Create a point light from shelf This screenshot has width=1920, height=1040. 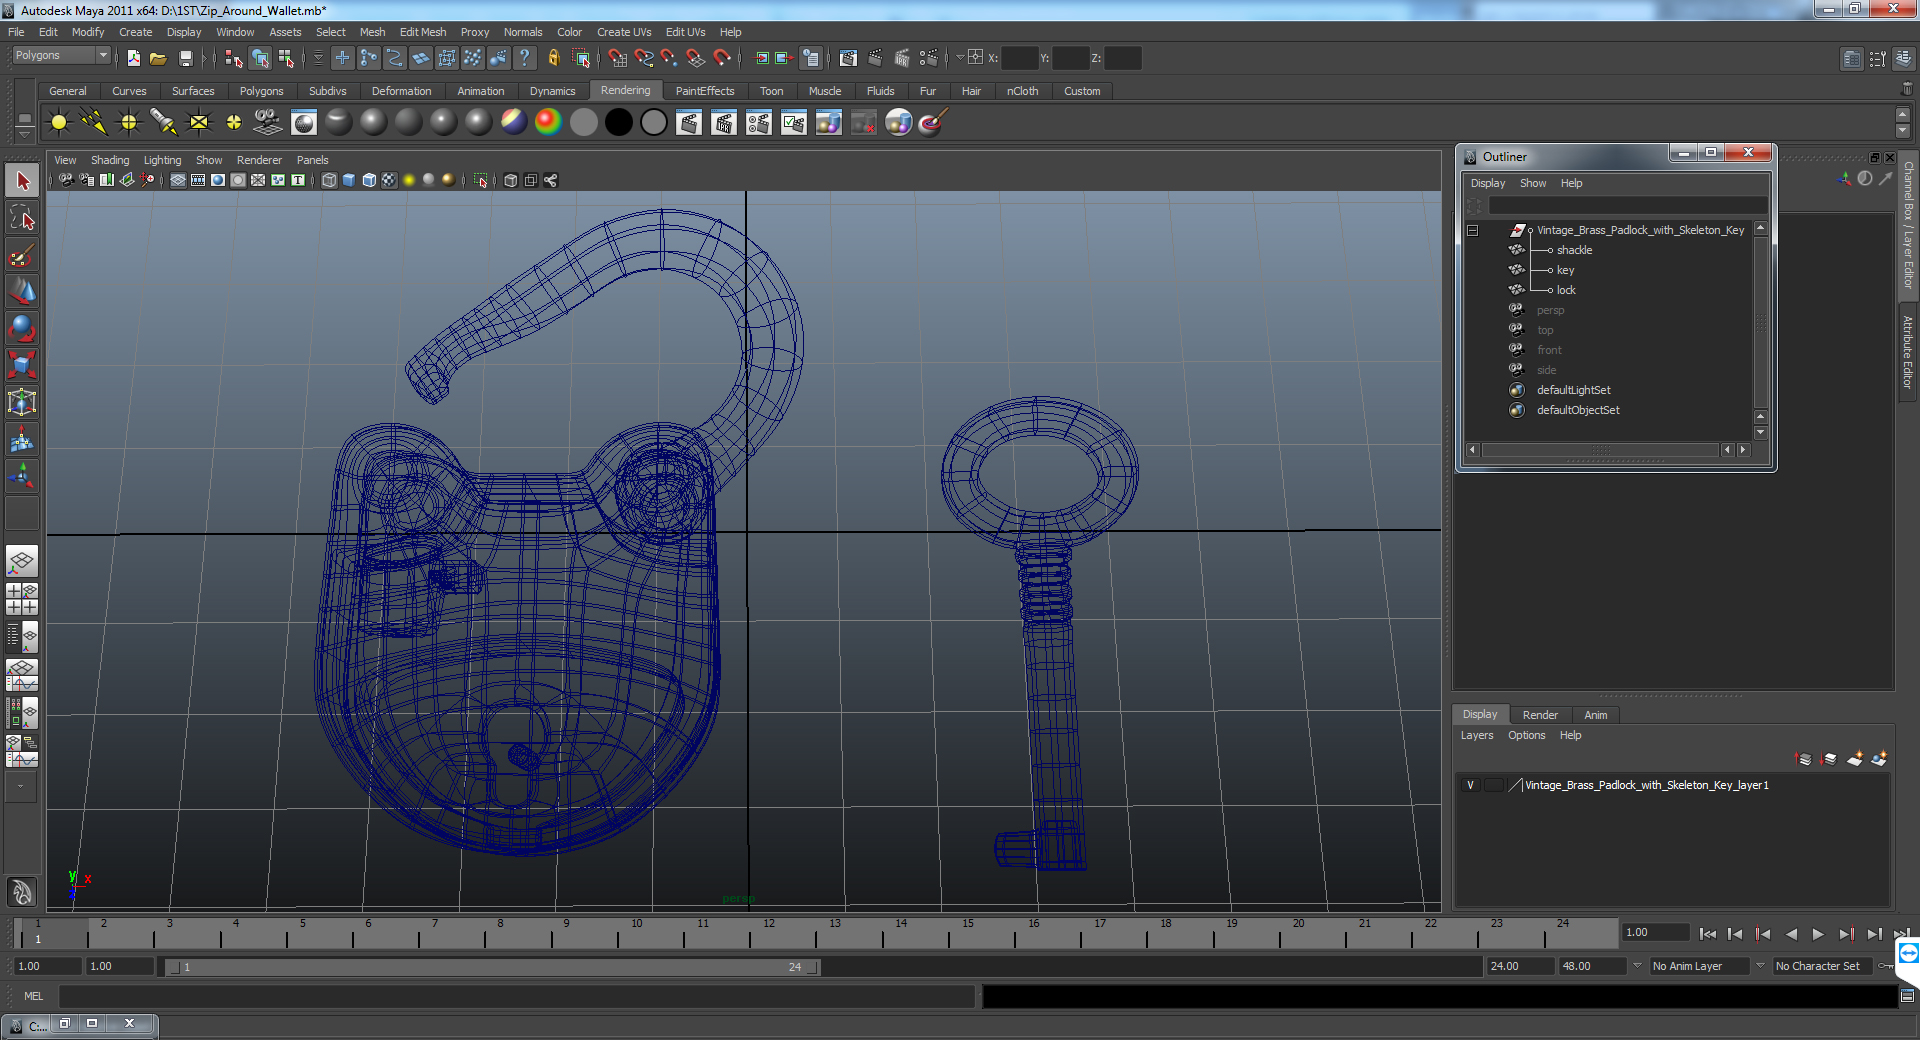tap(129, 123)
